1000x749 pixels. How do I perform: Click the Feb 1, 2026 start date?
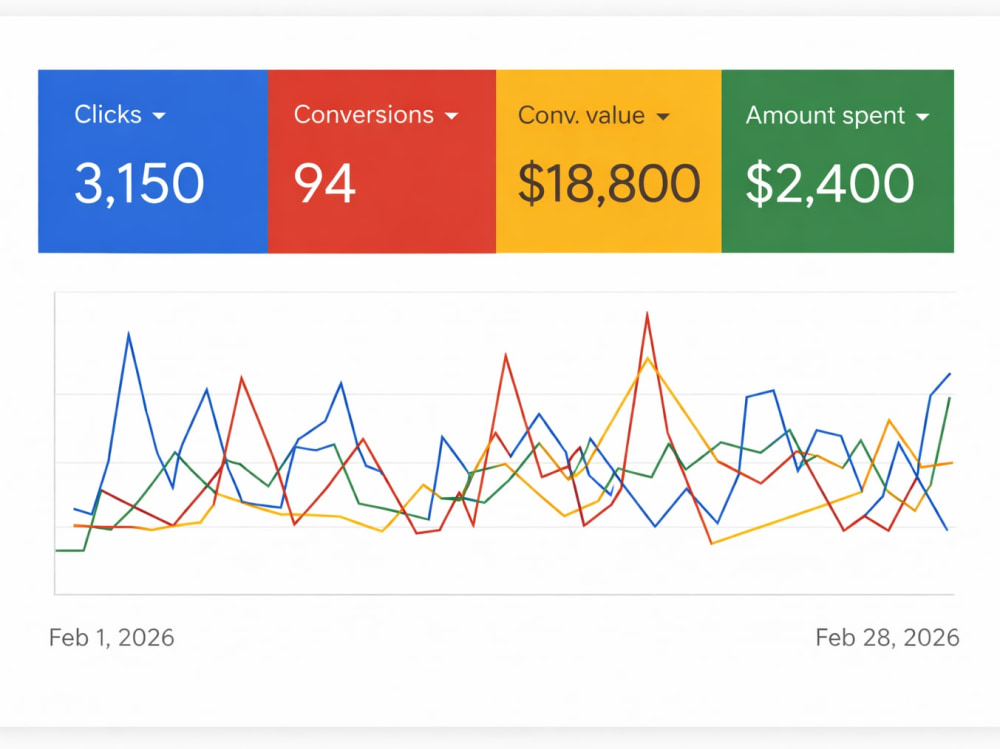click(x=112, y=637)
